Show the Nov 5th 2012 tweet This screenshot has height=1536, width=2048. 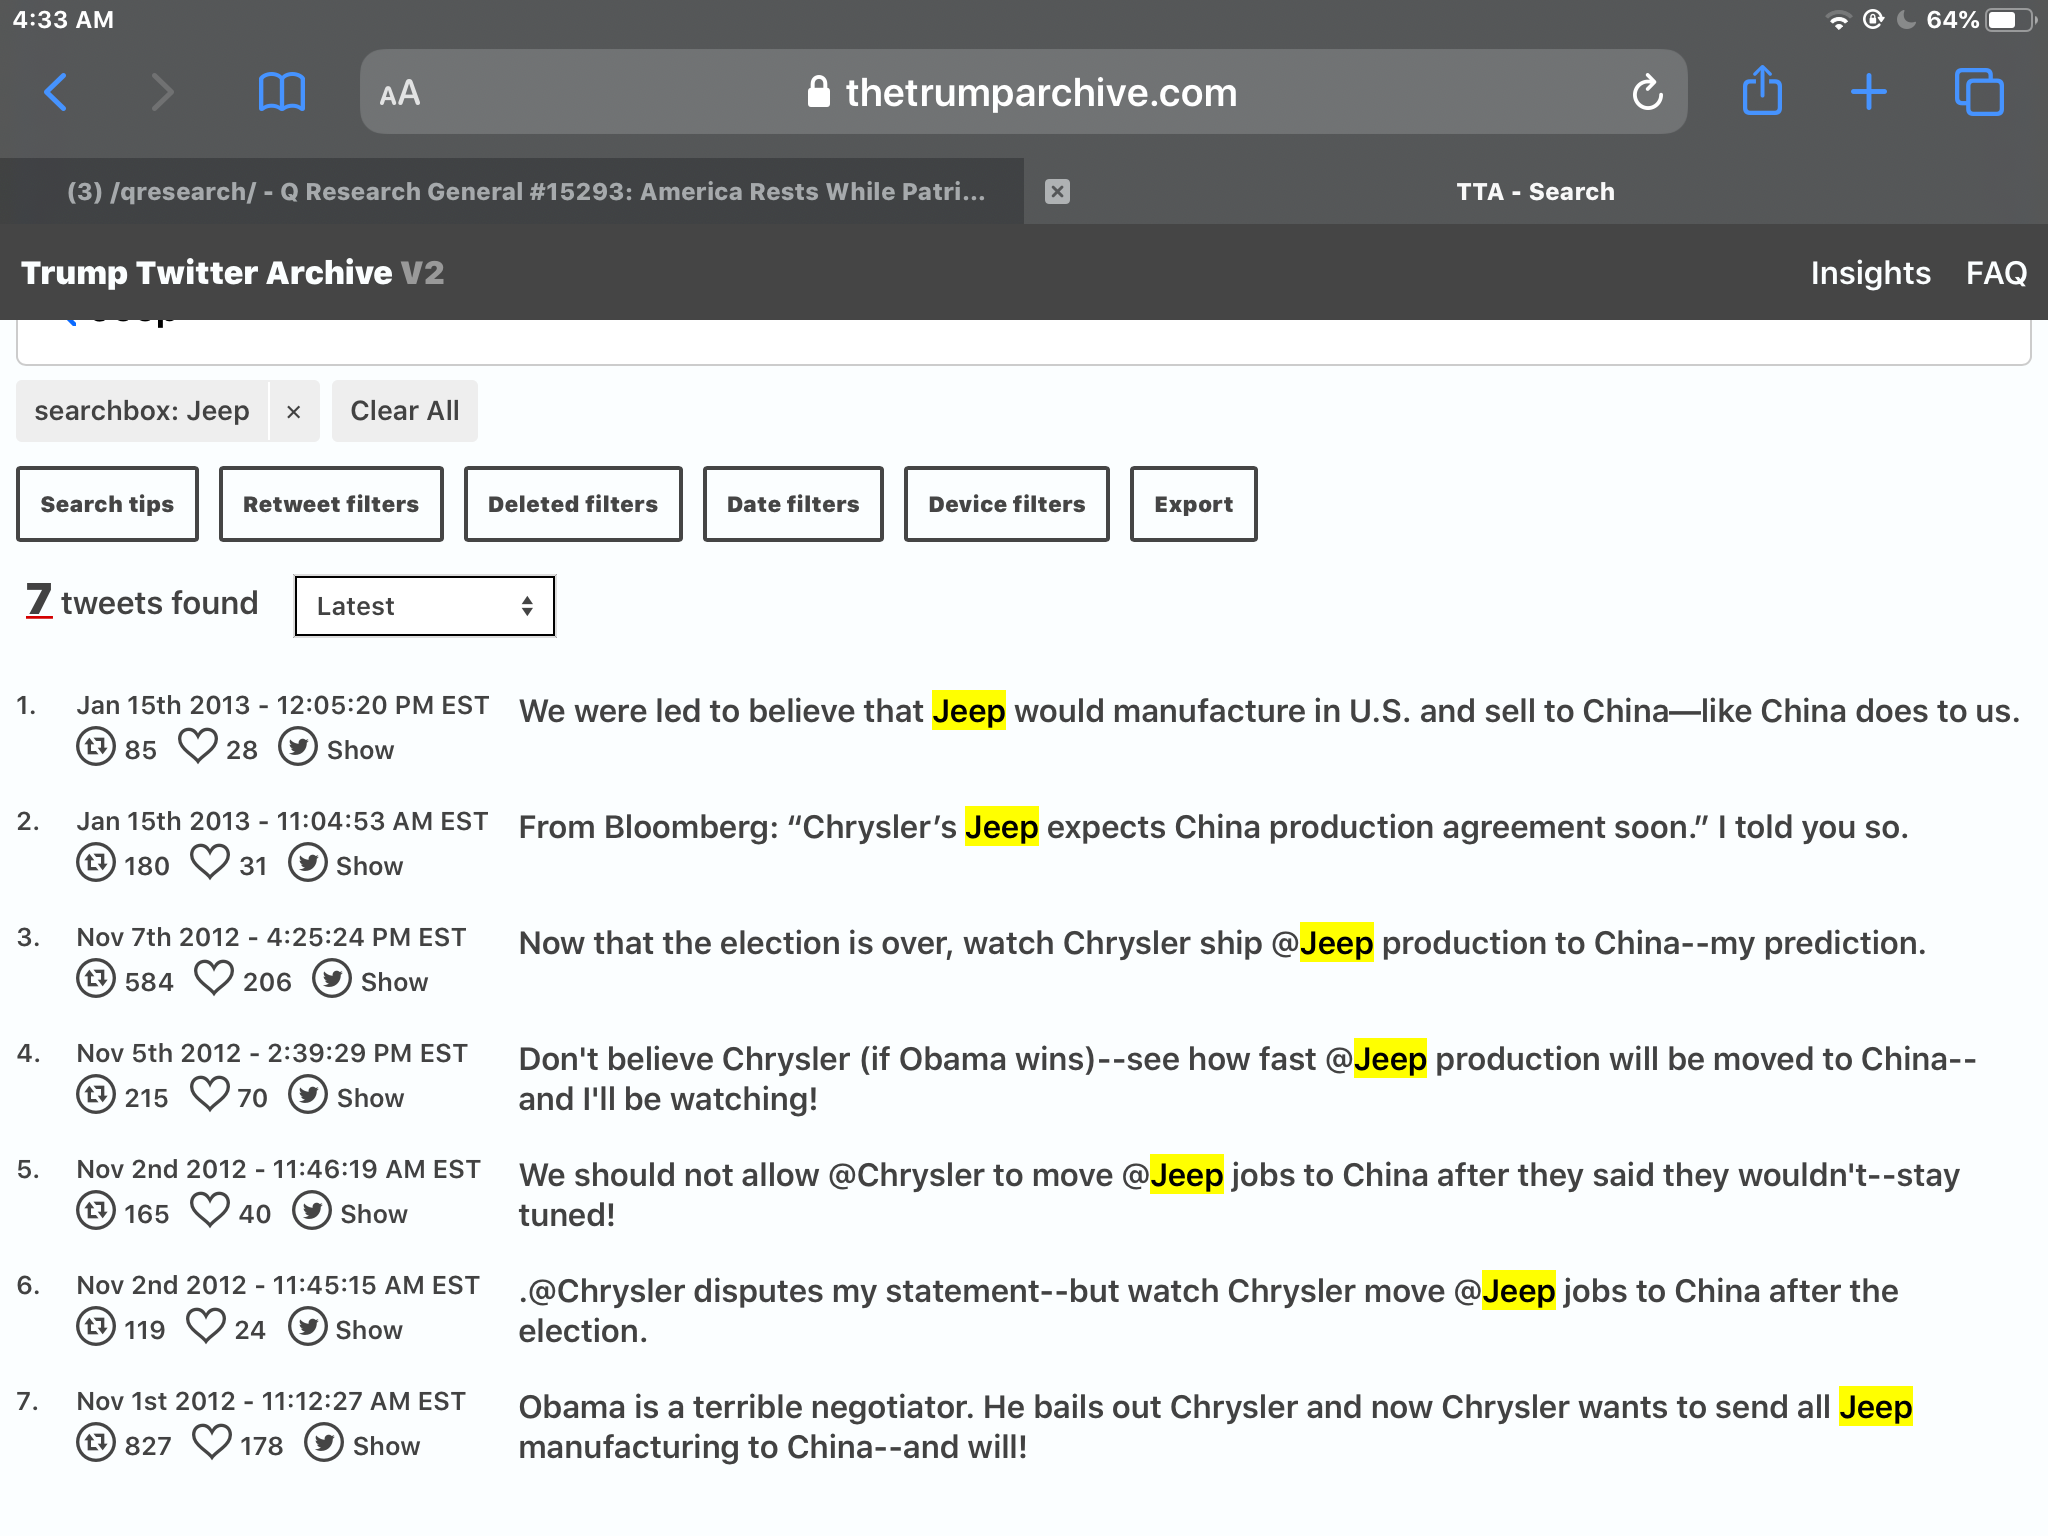(x=346, y=1096)
